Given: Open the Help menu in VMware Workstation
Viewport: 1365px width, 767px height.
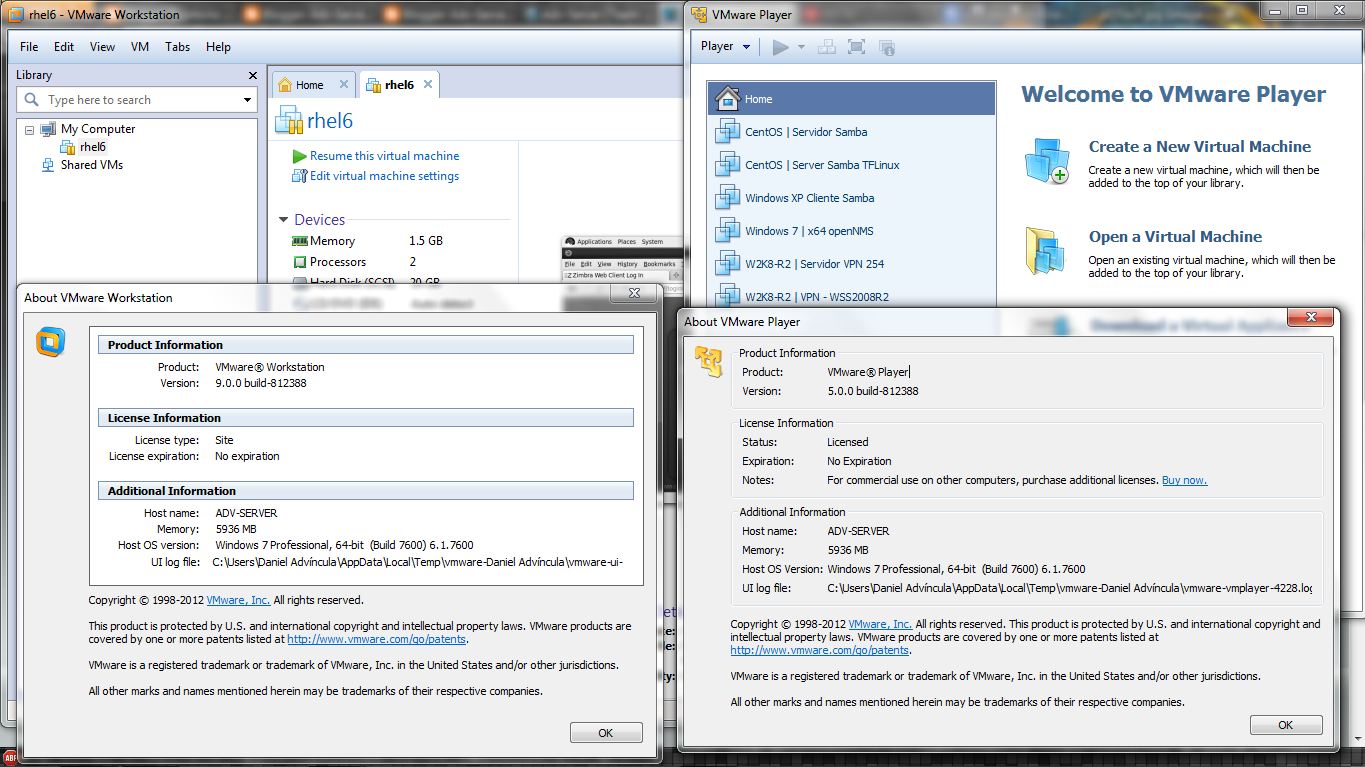Looking at the screenshot, I should point(218,47).
